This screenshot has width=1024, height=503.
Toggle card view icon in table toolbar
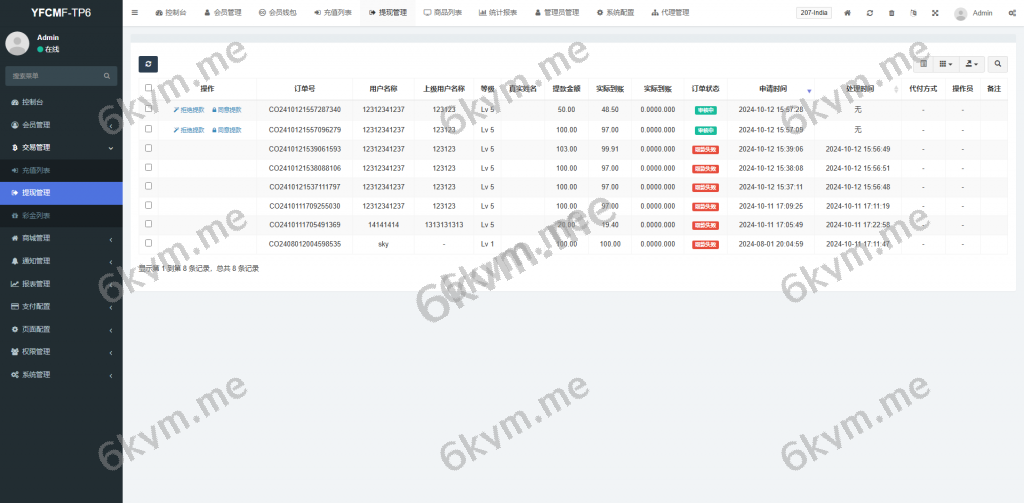923,64
